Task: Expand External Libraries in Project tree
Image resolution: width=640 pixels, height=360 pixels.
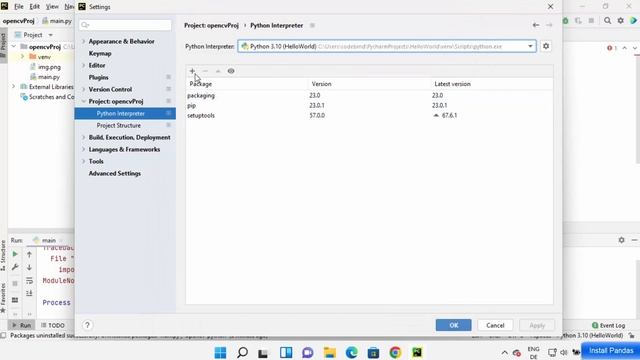Action: [13, 87]
